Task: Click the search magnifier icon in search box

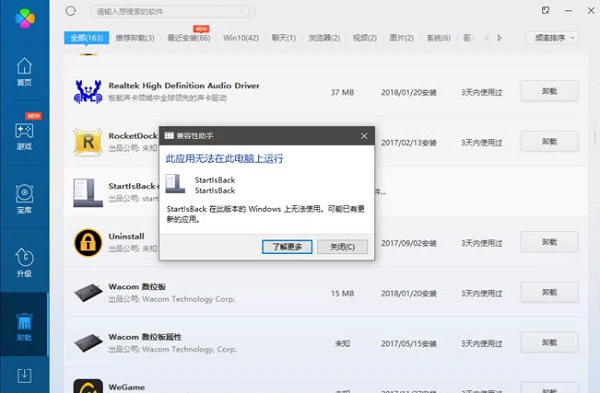Action: point(246,11)
